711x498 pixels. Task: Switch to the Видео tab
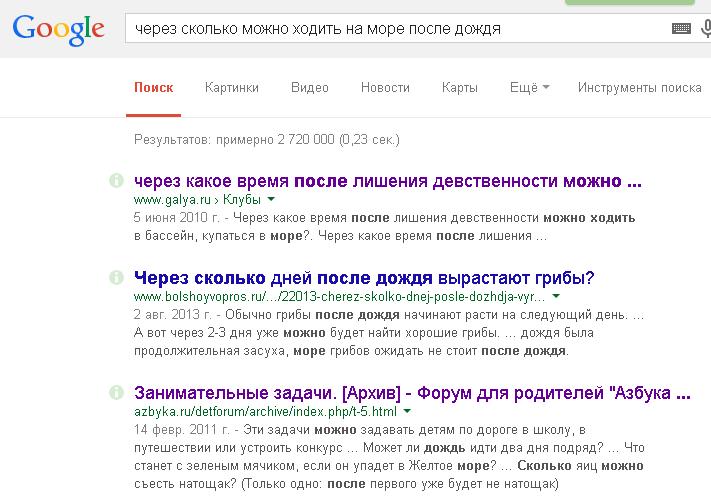click(310, 88)
